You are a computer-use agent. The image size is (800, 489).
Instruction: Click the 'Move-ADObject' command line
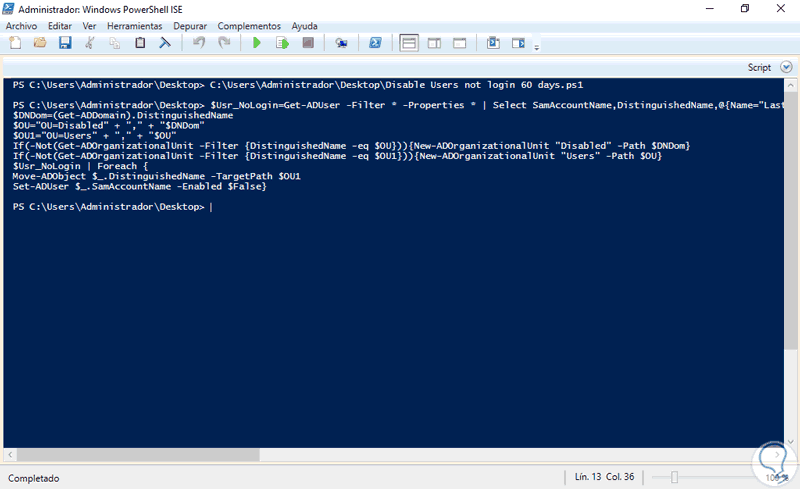(157, 176)
